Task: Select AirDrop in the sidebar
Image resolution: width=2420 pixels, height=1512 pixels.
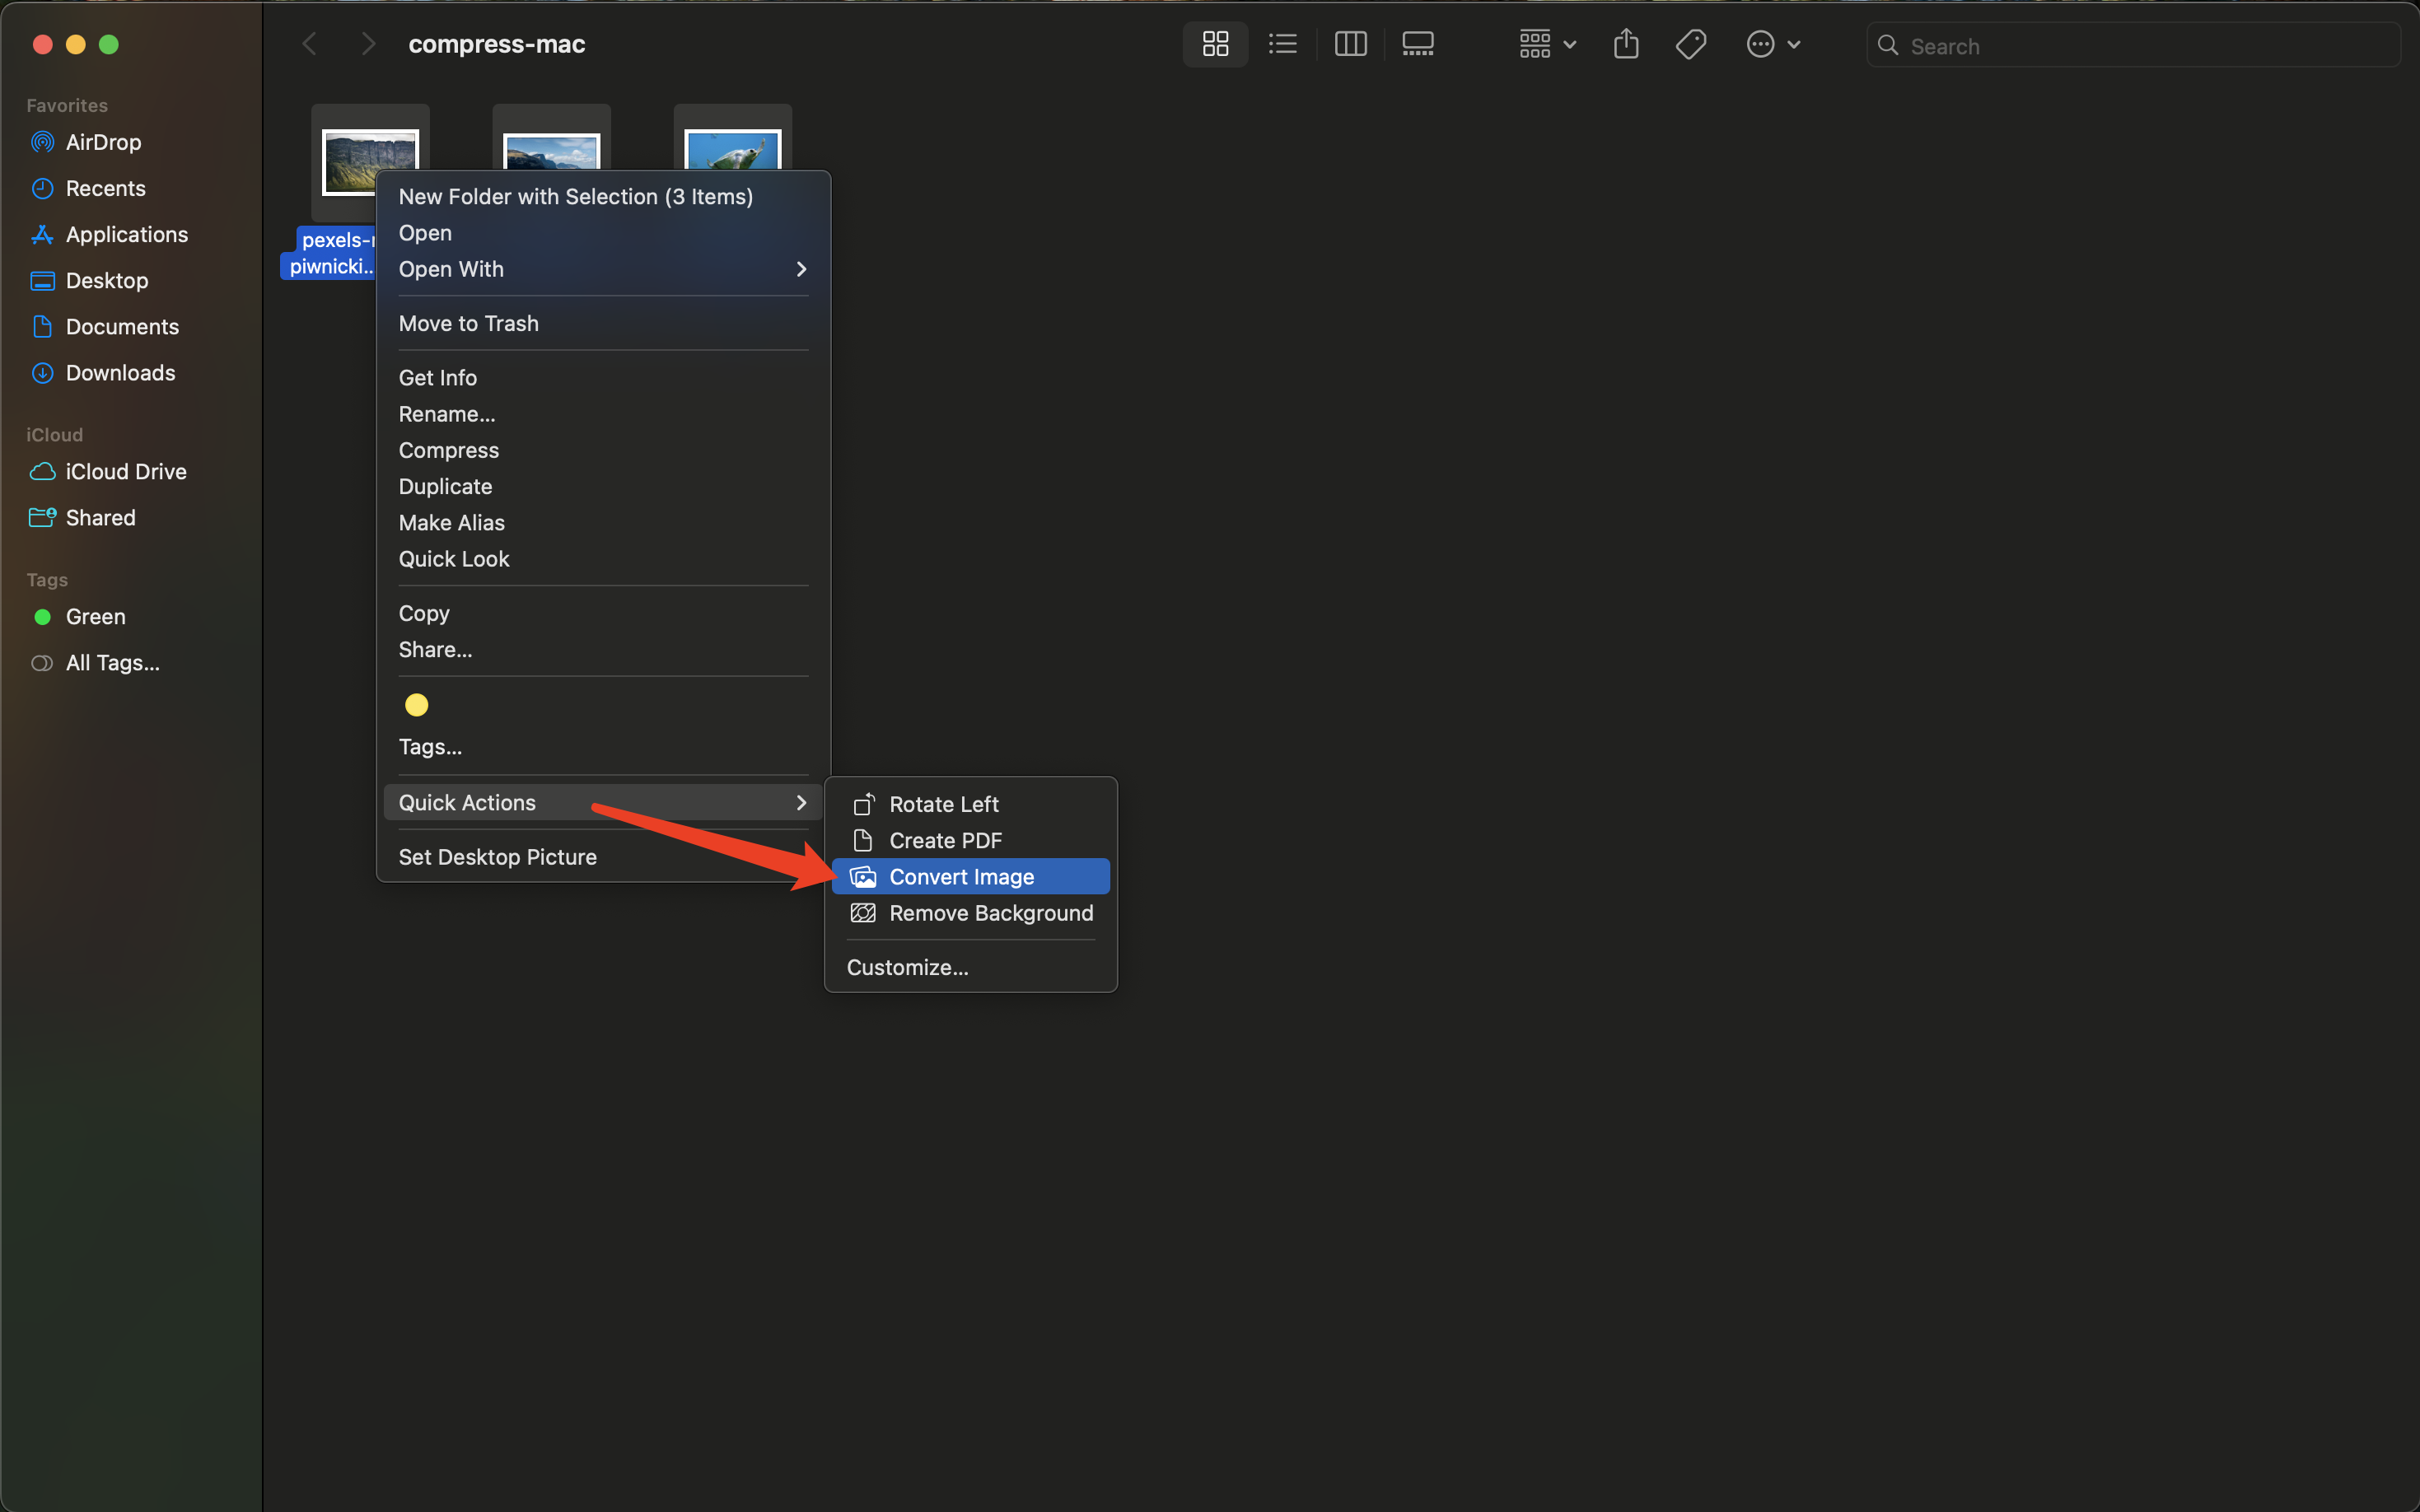Action: pyautogui.click(x=102, y=141)
